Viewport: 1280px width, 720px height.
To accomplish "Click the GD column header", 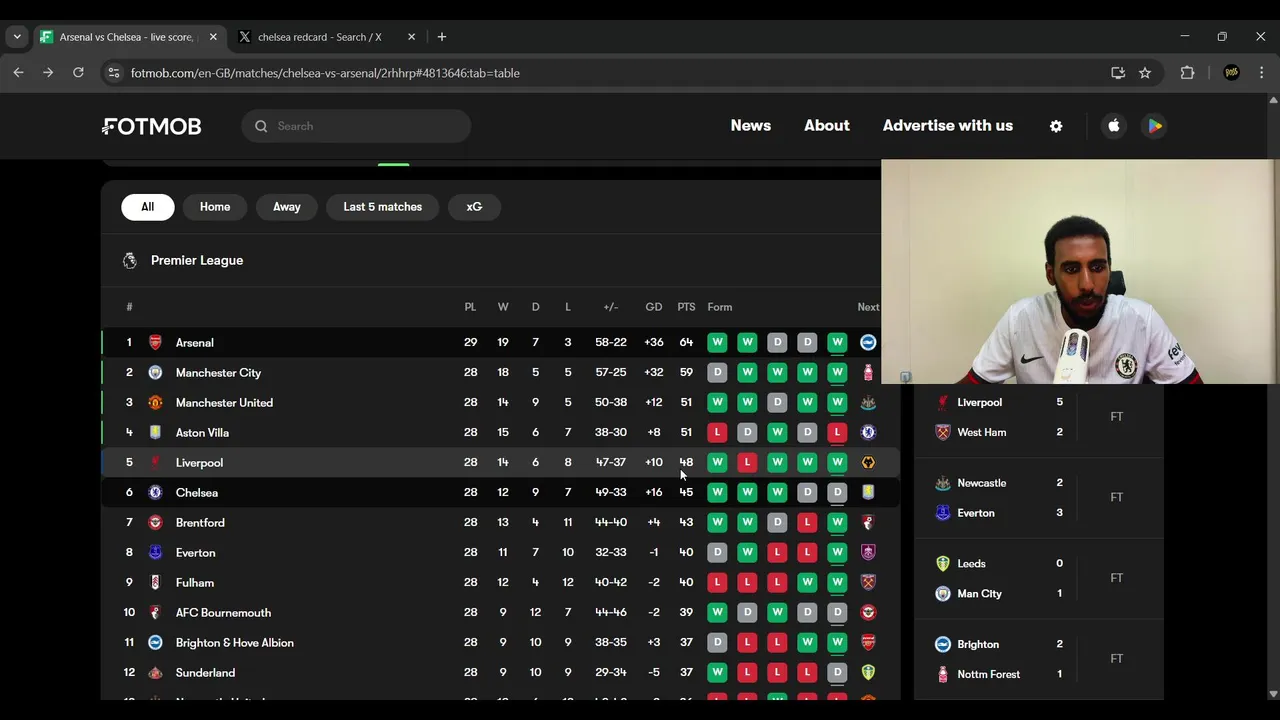I will point(654,307).
